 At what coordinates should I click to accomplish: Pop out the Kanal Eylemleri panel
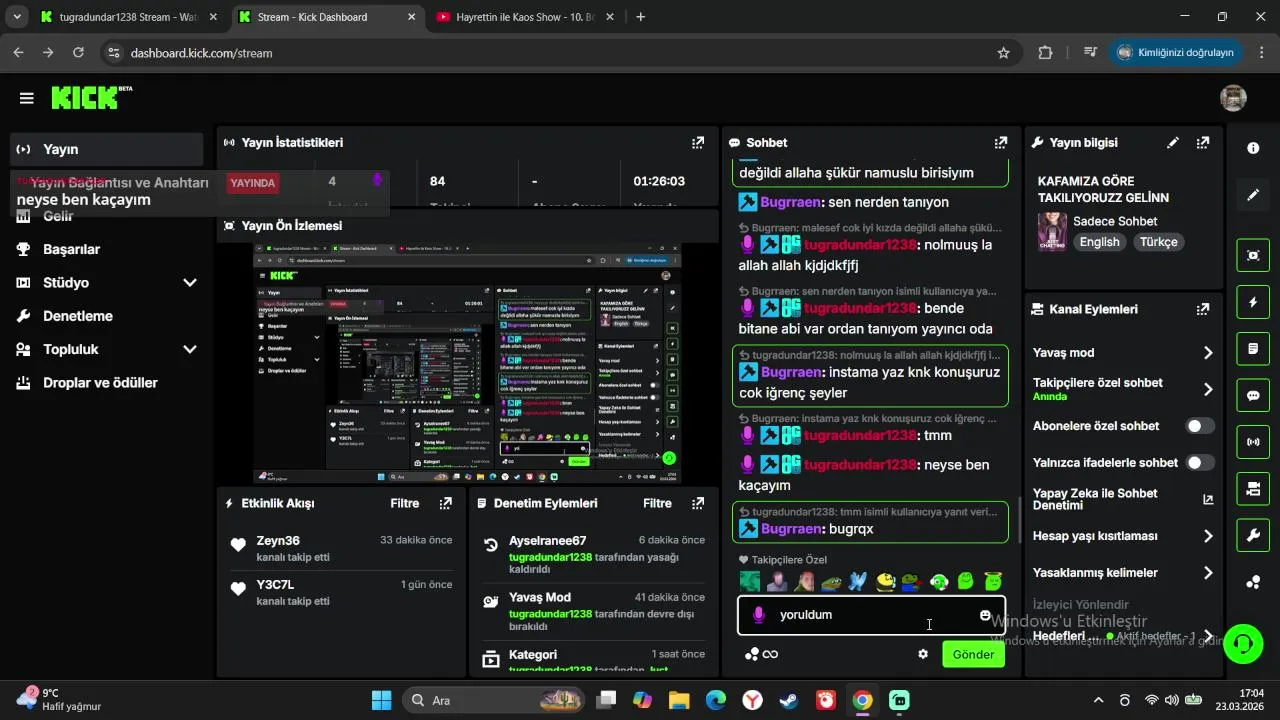coord(1203,310)
